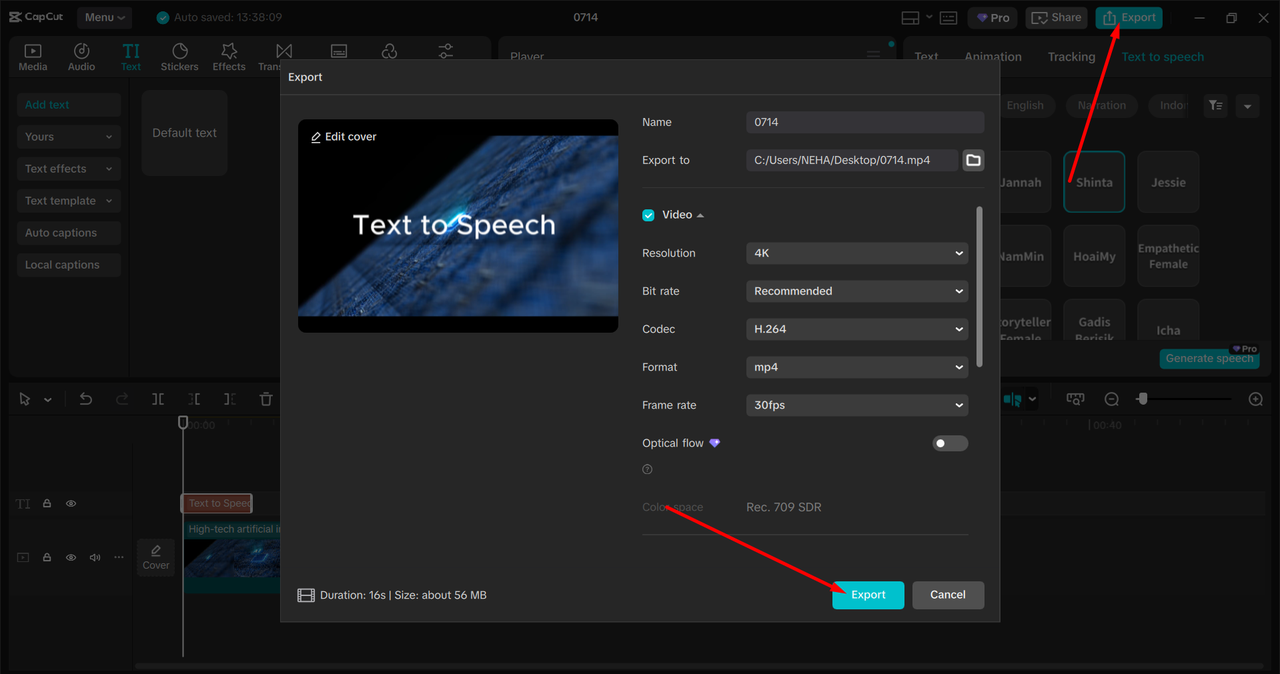Click the Name input field containing 0714
This screenshot has width=1280, height=674.
click(x=865, y=122)
